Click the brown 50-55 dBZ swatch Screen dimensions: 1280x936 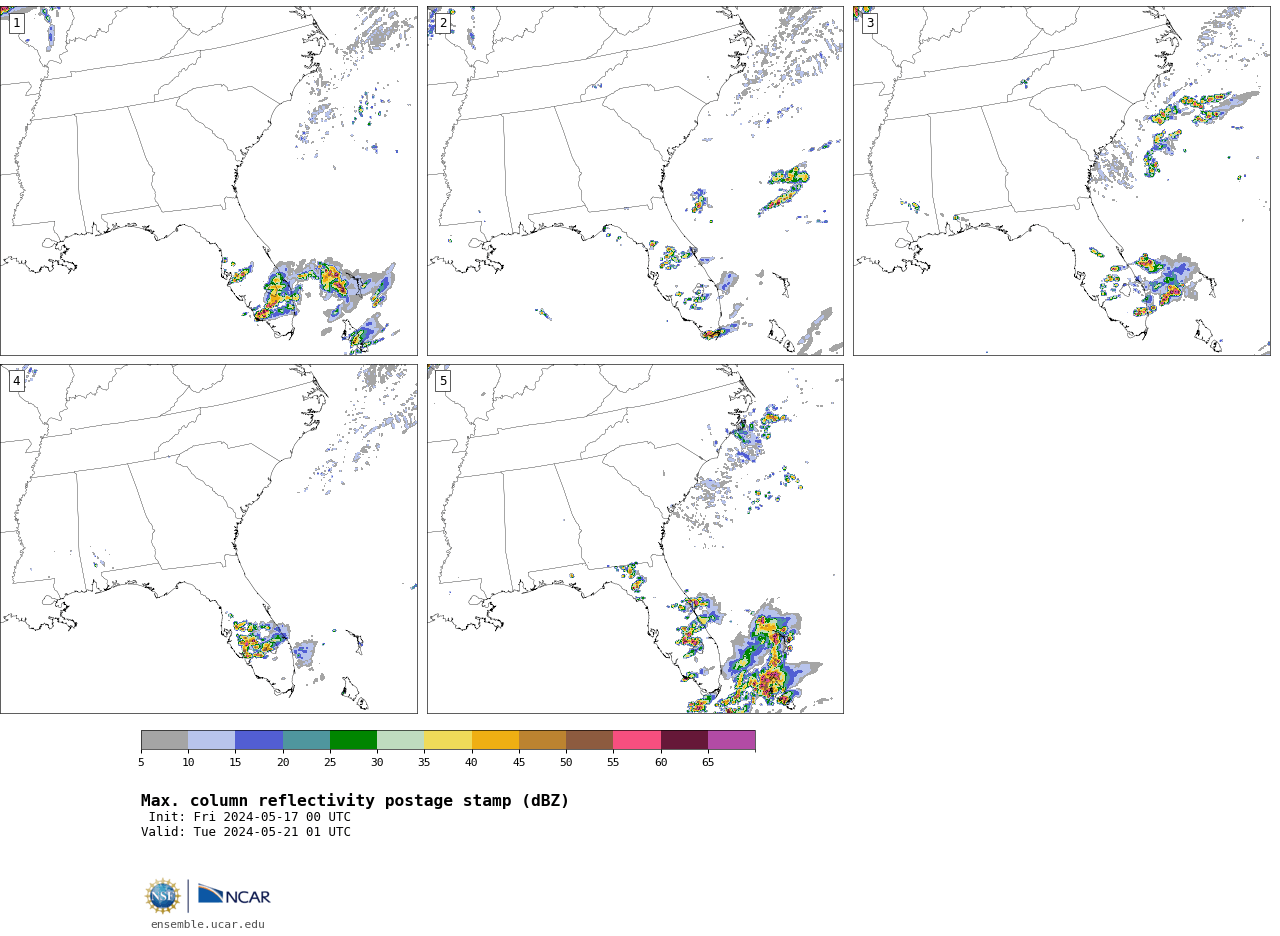[589, 740]
